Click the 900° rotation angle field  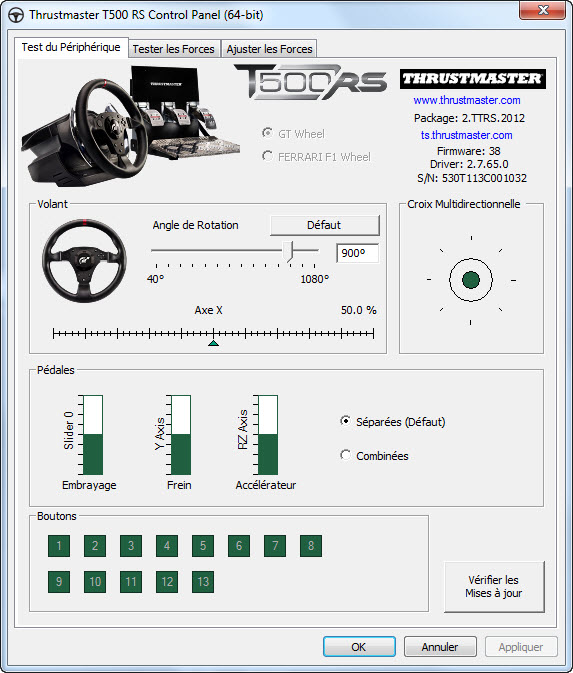358,253
